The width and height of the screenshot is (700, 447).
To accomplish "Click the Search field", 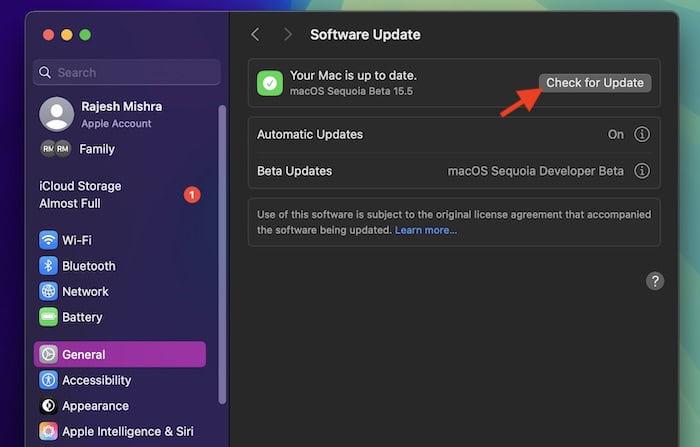I will 127,72.
